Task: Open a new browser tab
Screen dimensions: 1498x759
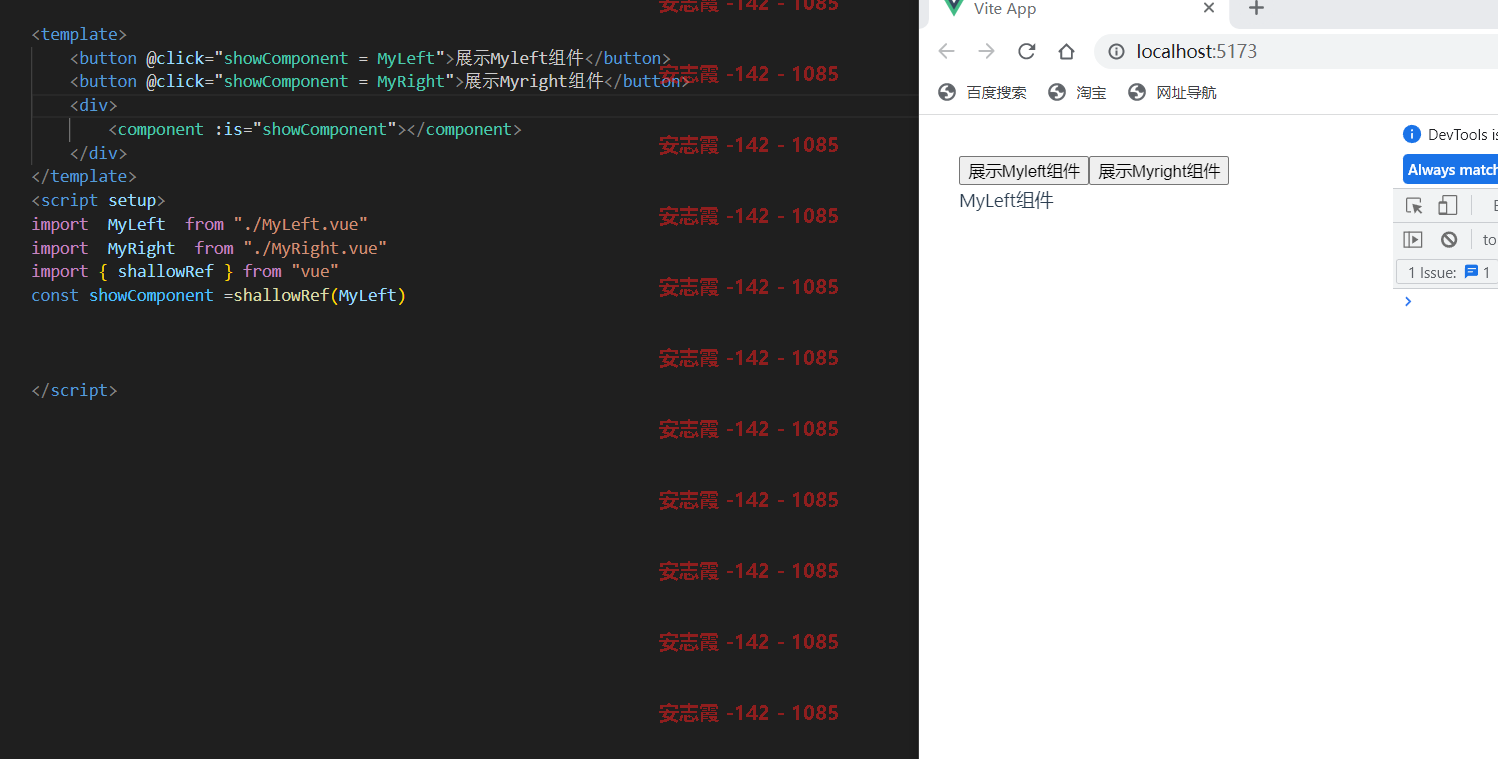Action: pyautogui.click(x=1257, y=9)
